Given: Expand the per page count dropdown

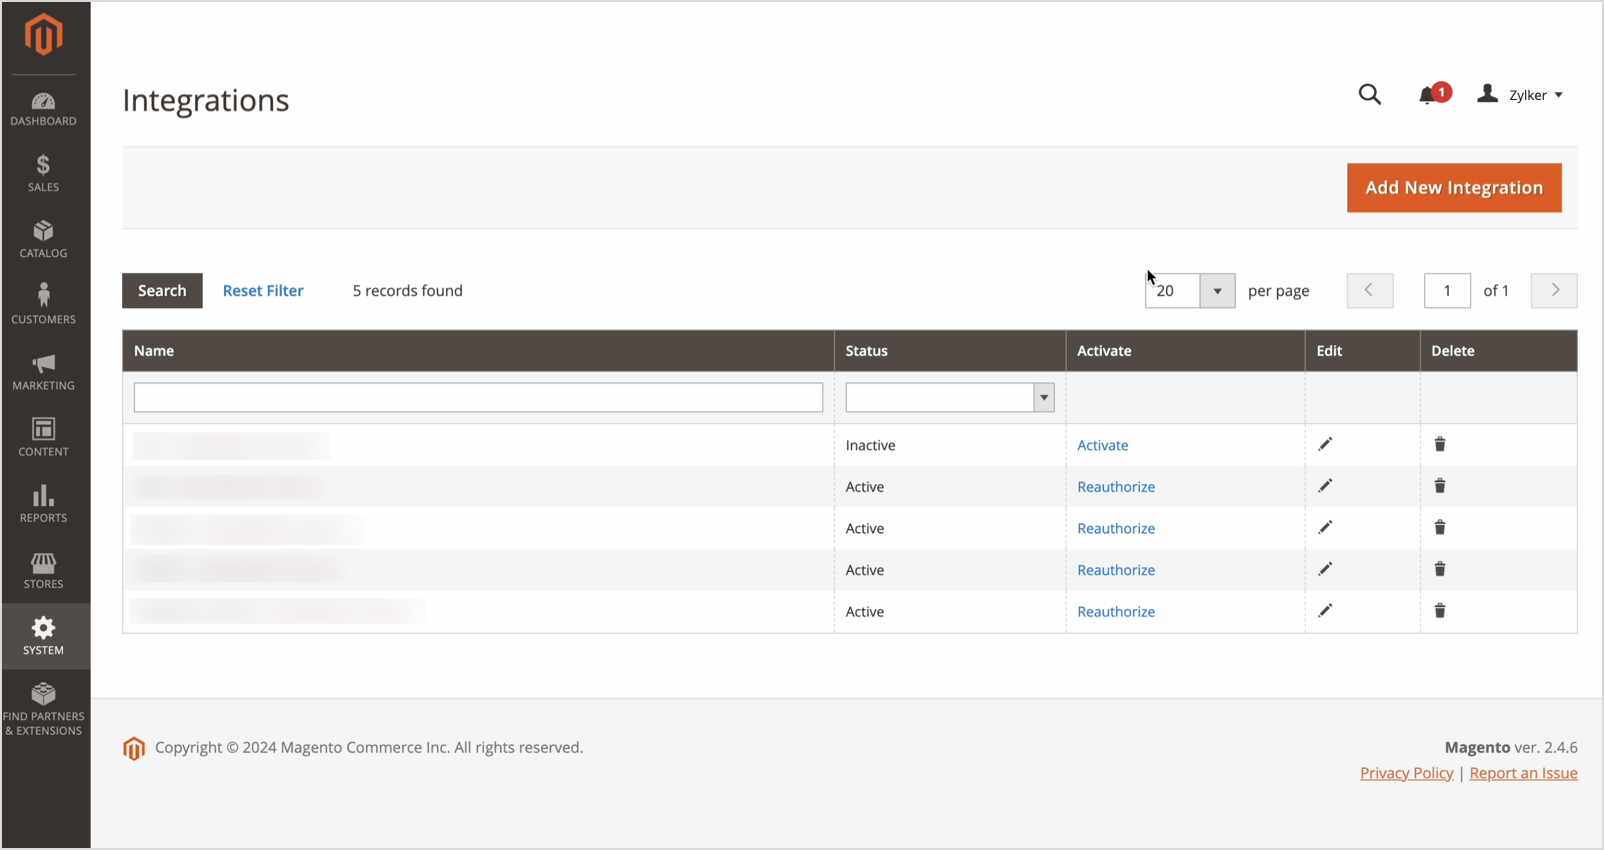Looking at the screenshot, I should click(1217, 291).
